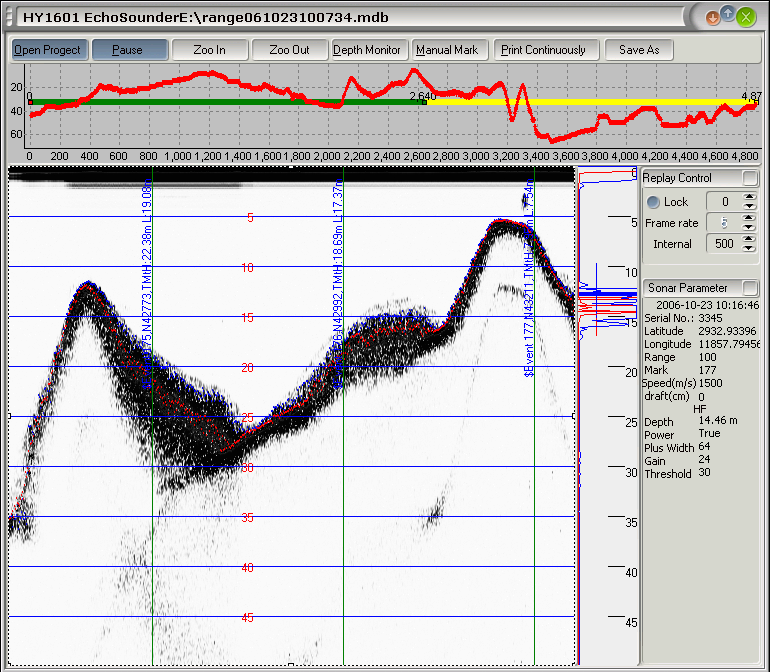Click the signal amplitude waveform strip
Image resolution: width=770 pixels, height=672 pixels.
tap(608, 417)
